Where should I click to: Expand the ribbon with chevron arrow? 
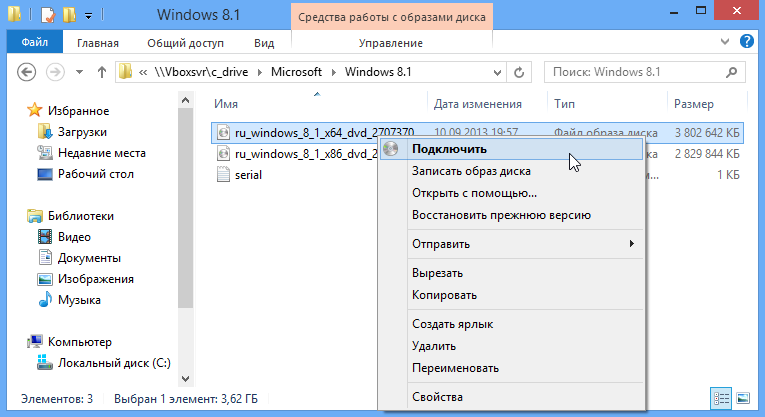tap(725, 42)
